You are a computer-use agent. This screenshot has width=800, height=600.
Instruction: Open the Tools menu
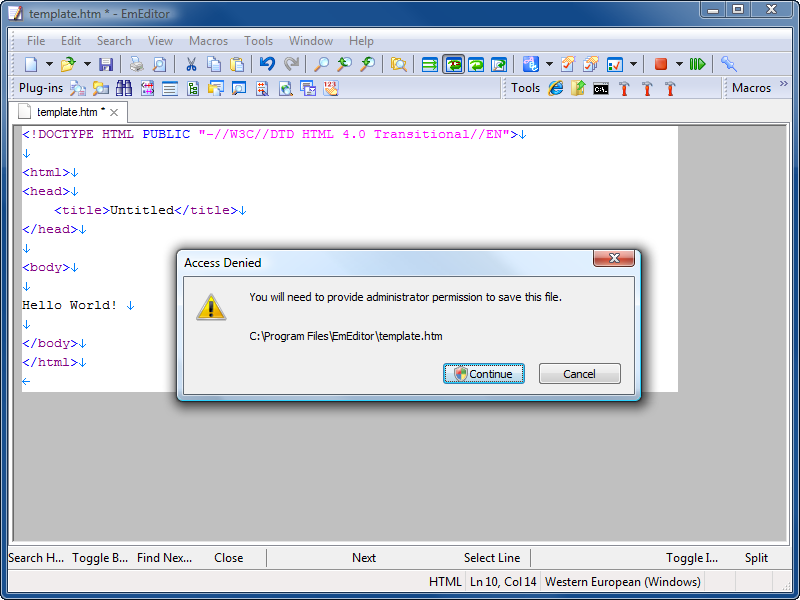(x=258, y=41)
